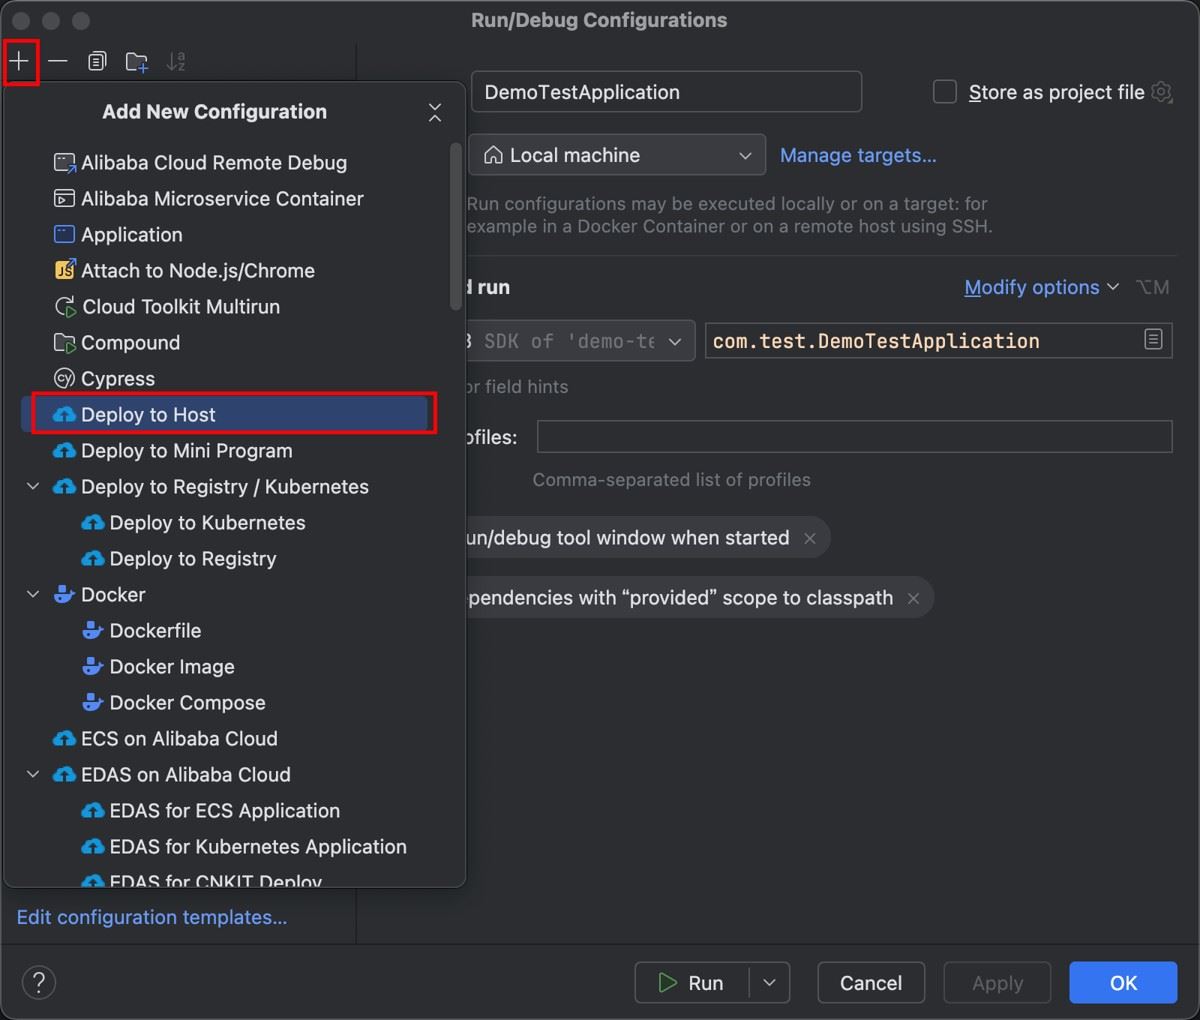Remove the run/debug tool window option tag
1200x1020 pixels.
click(x=810, y=538)
